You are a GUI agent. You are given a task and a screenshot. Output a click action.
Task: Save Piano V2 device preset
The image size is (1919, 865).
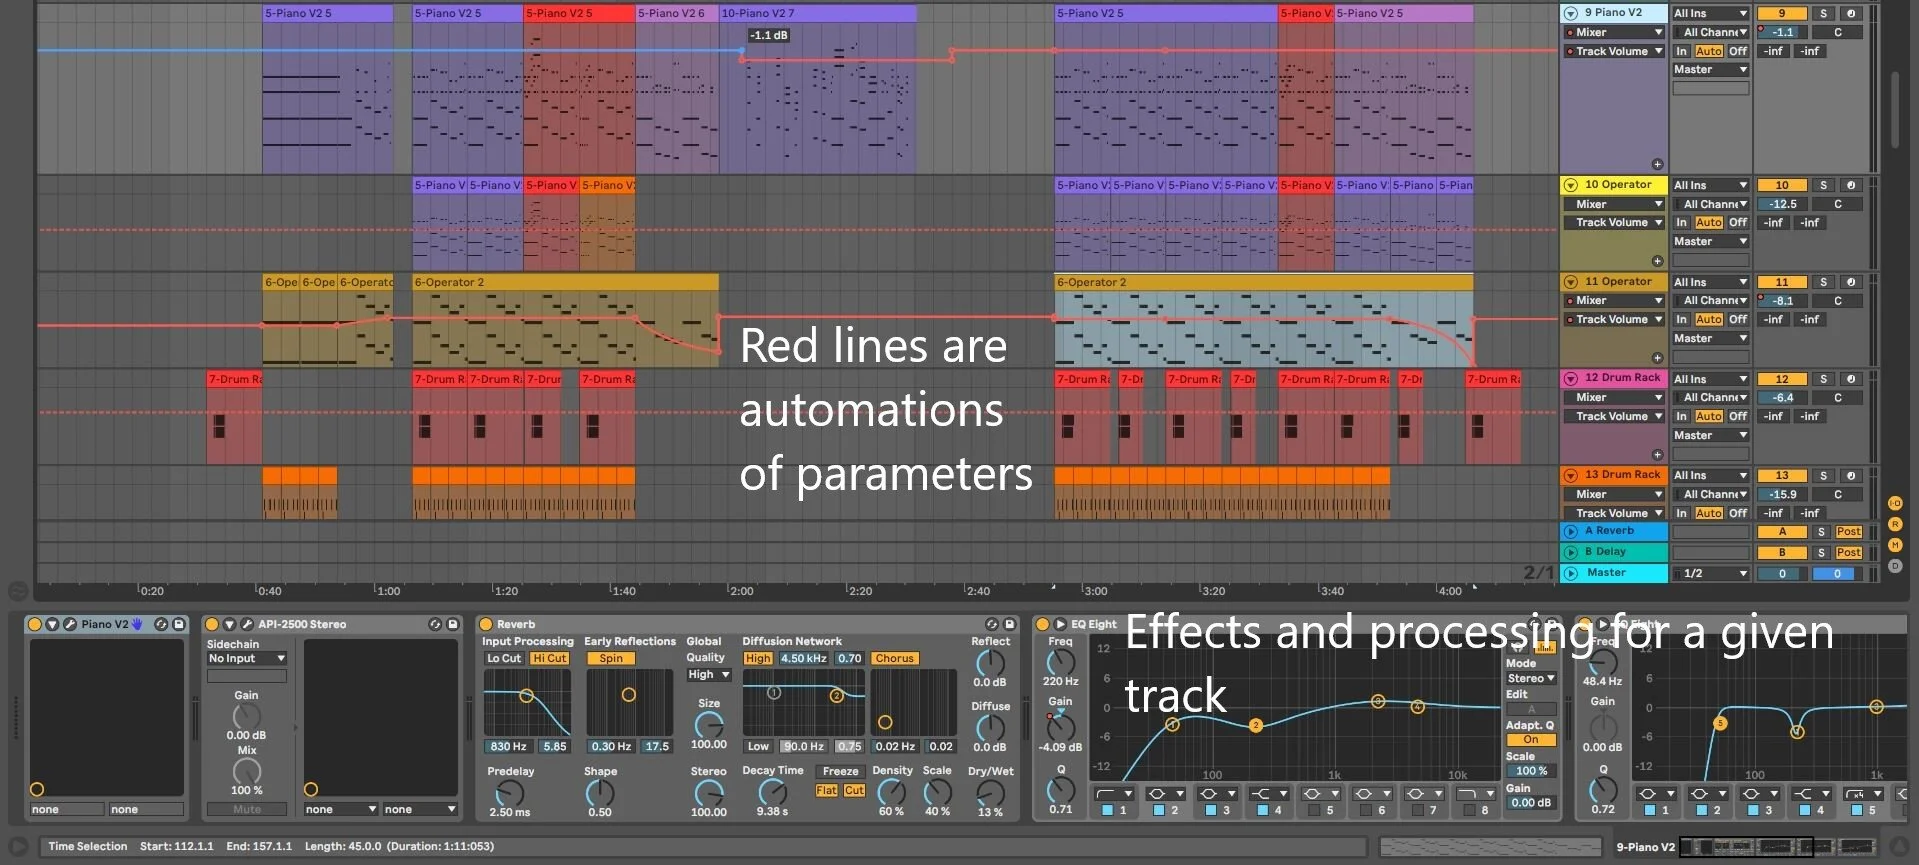179,624
